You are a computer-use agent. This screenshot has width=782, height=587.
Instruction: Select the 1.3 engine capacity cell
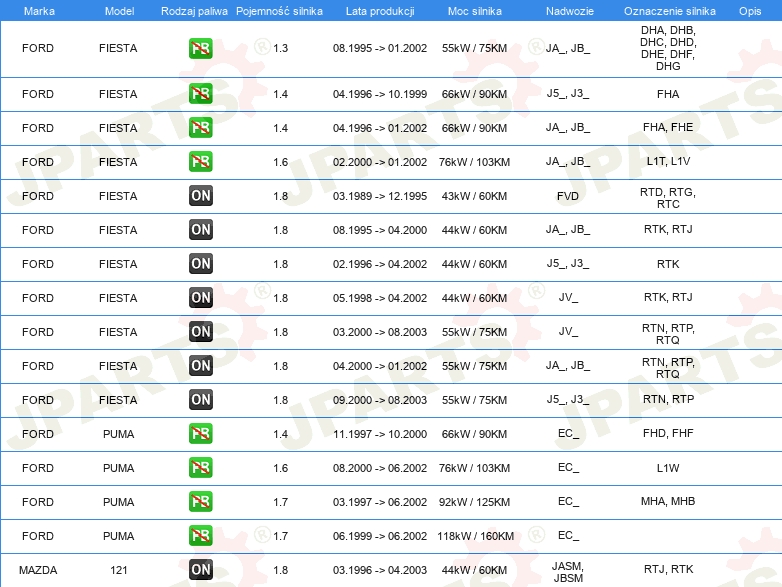[280, 48]
